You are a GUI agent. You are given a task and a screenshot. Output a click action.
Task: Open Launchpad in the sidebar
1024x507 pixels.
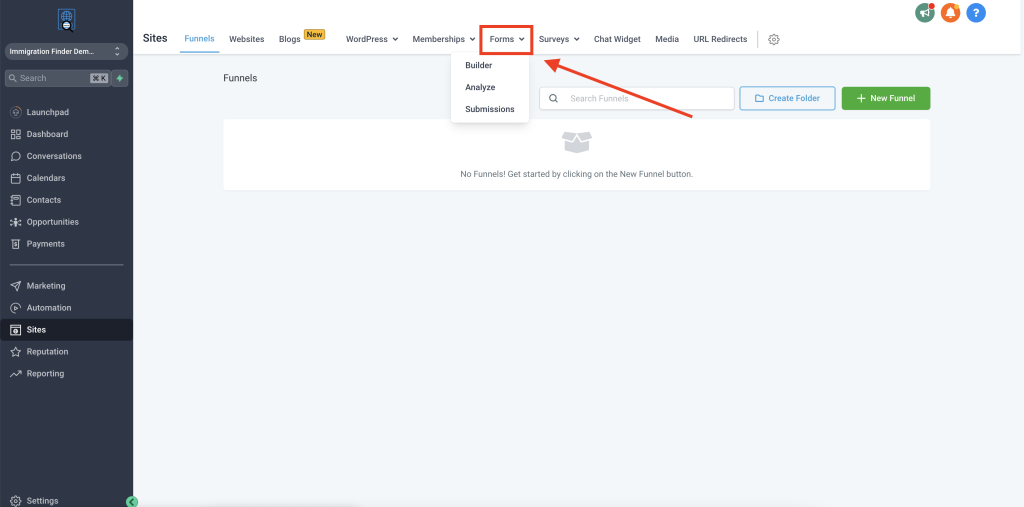(47, 112)
